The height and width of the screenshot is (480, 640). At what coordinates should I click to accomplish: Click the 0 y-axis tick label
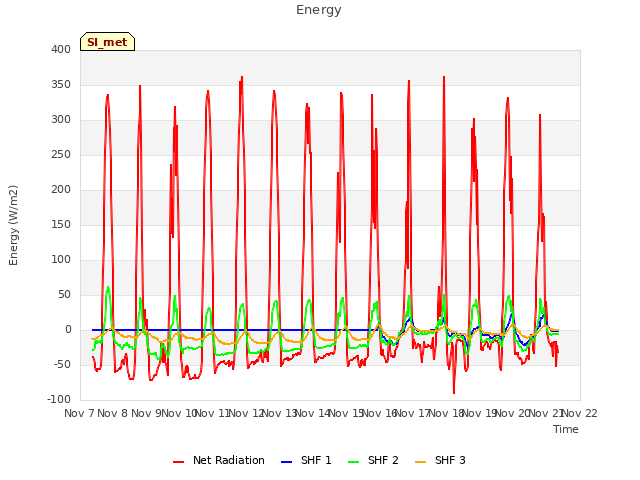[x=68, y=330]
